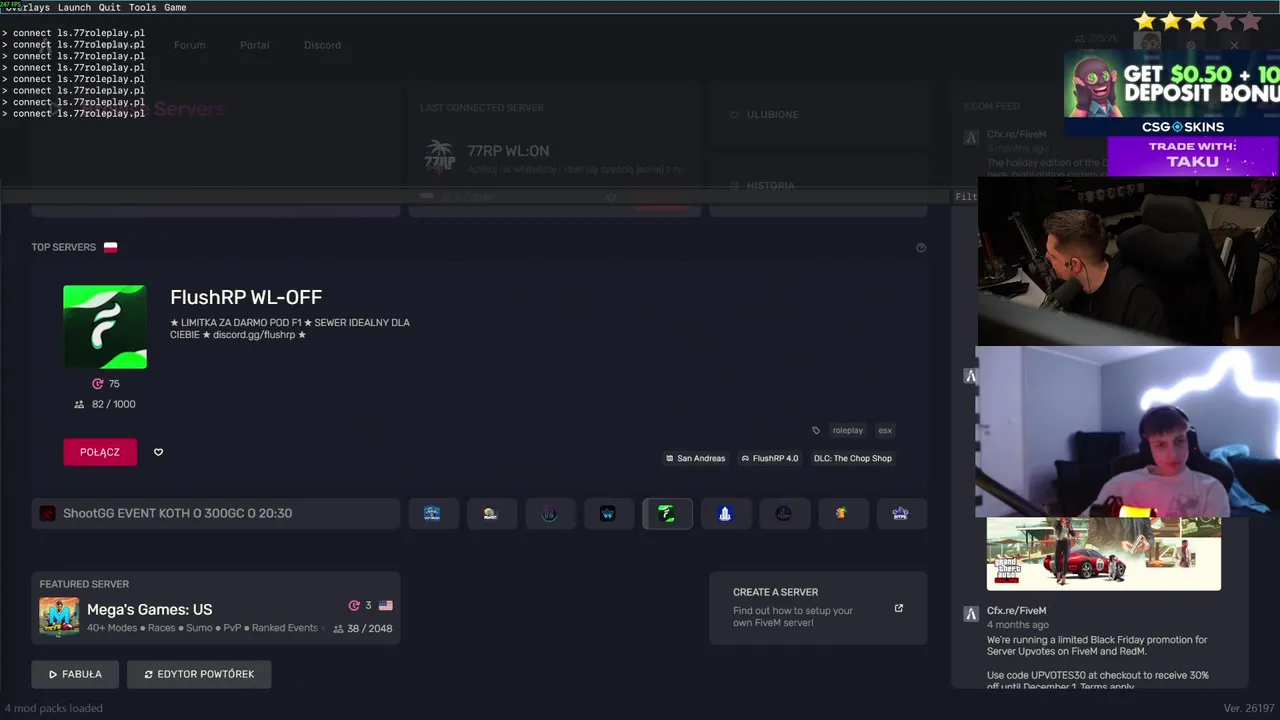This screenshot has width=1280, height=720.
Task: Open the Tools menu
Action: click(x=142, y=7)
